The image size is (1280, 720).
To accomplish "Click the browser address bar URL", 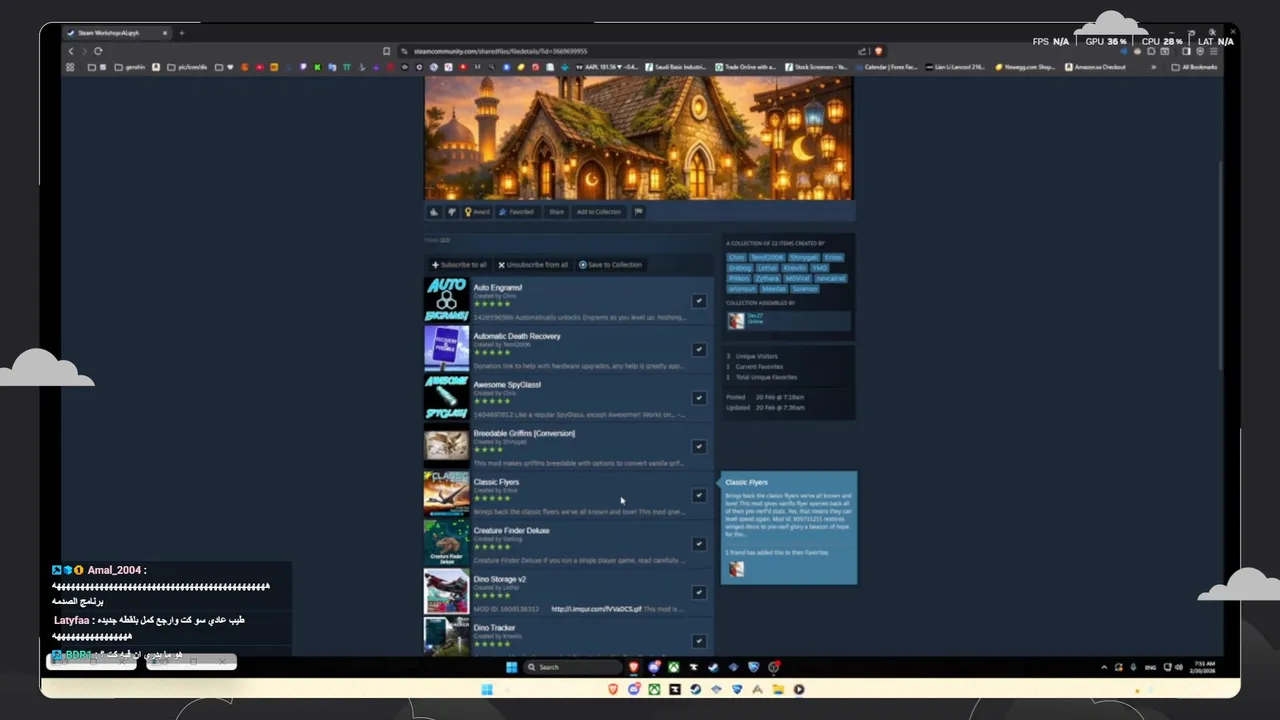I will [x=500, y=51].
